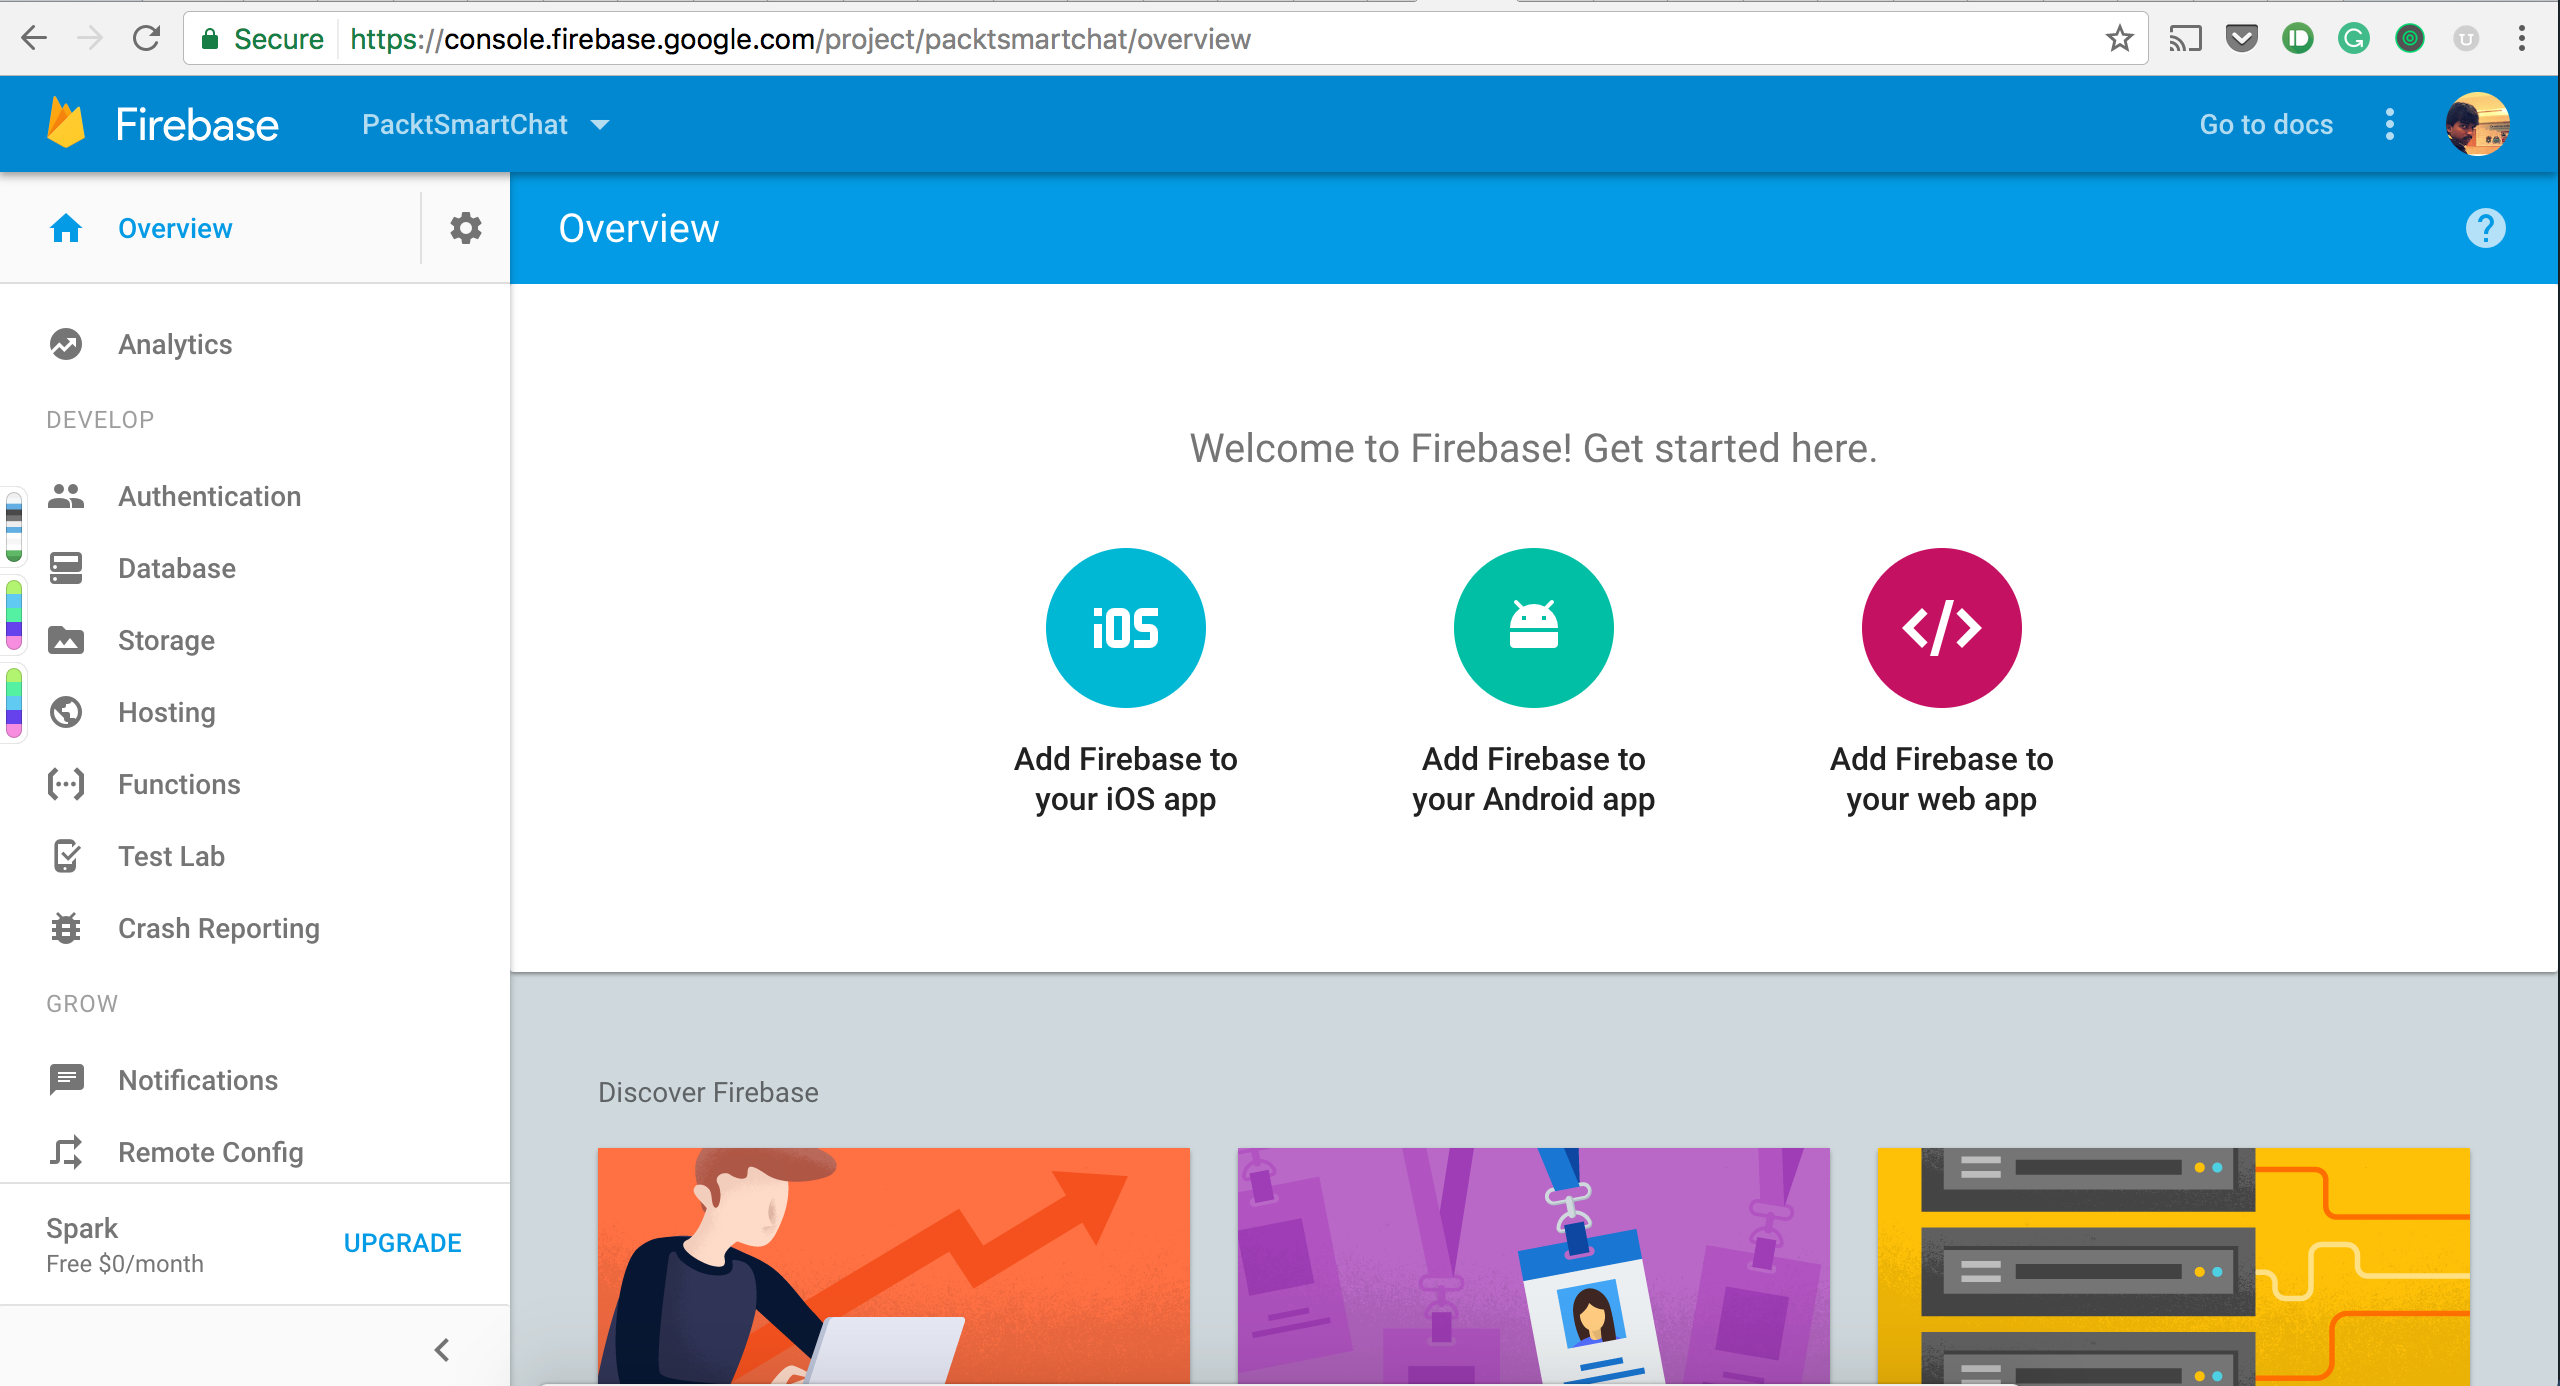The width and height of the screenshot is (2560, 1386).
Task: Expand the Firebase project settings gear
Action: click(466, 229)
